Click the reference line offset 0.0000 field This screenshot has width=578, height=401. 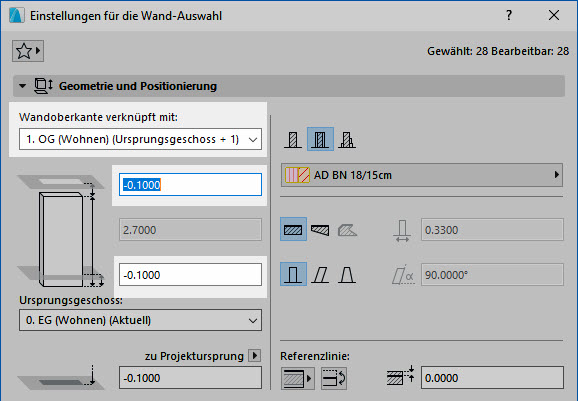point(492,378)
